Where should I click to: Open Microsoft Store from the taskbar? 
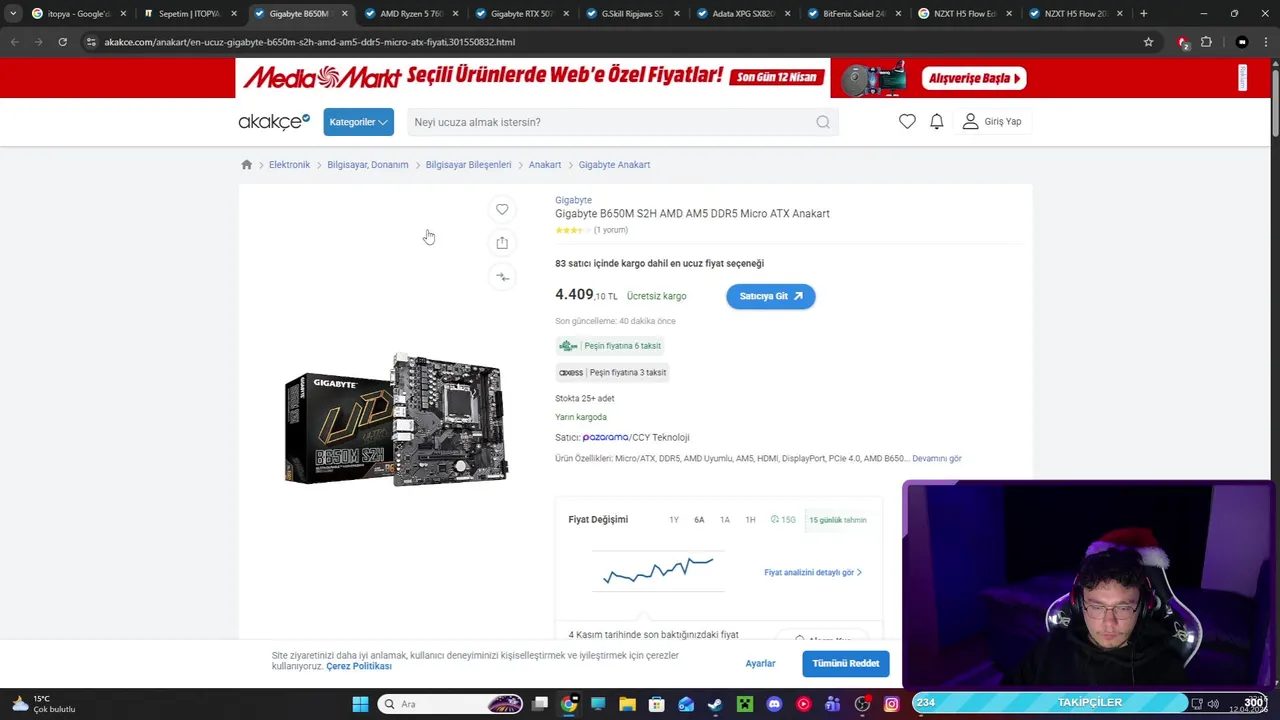656,704
